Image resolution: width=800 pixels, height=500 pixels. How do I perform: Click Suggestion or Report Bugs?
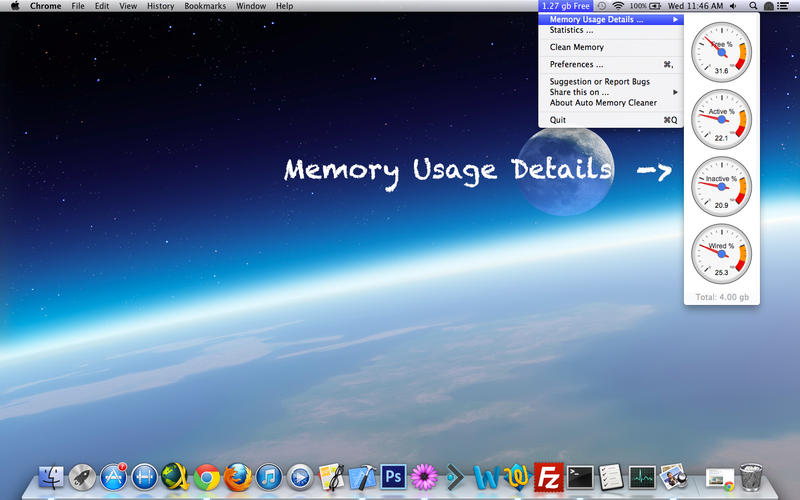(x=611, y=82)
